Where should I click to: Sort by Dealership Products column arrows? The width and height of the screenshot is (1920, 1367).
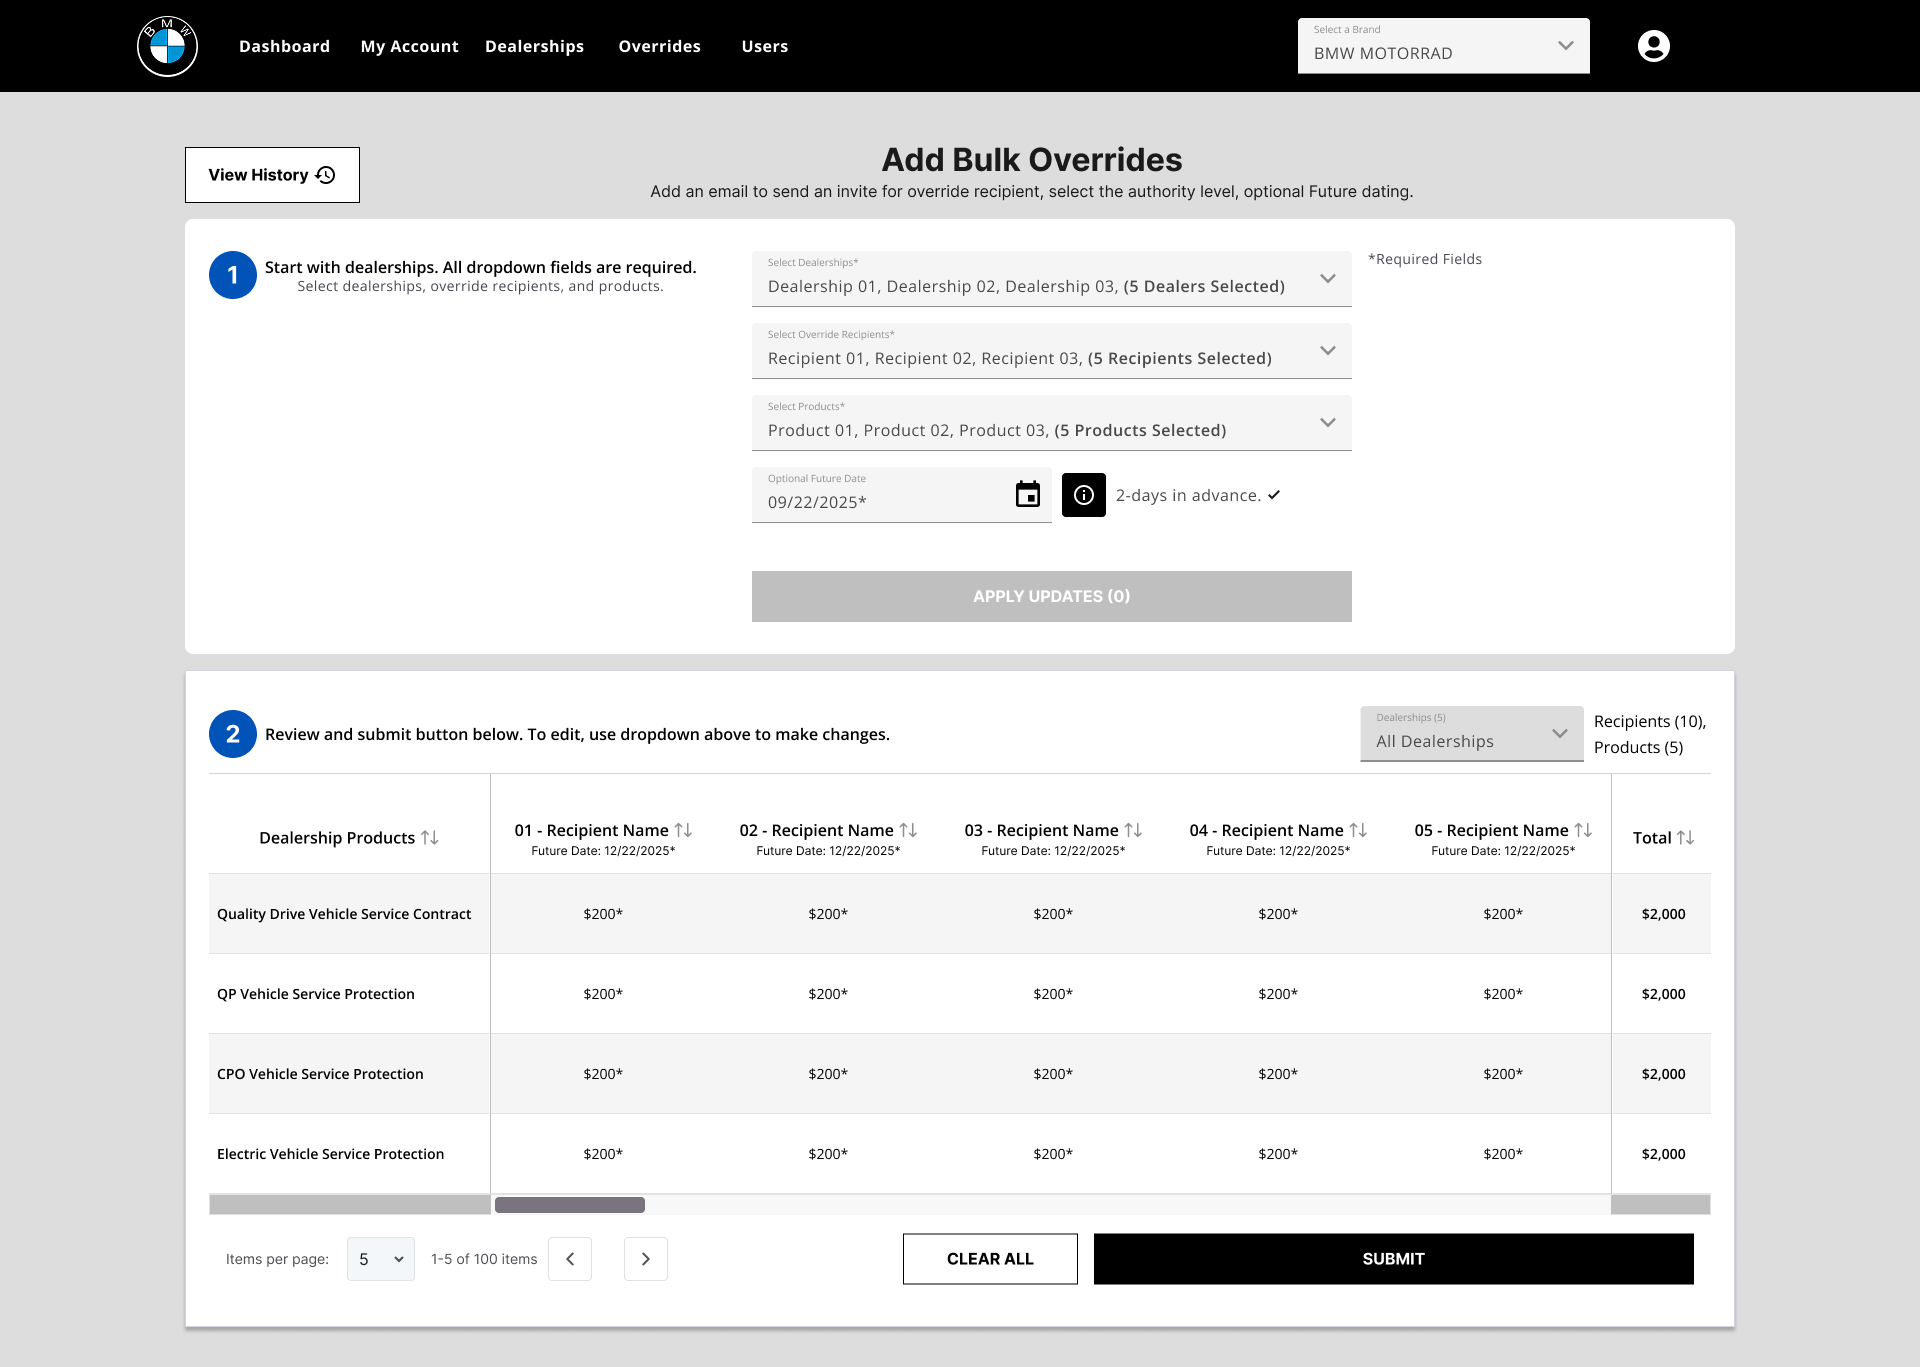coord(430,838)
